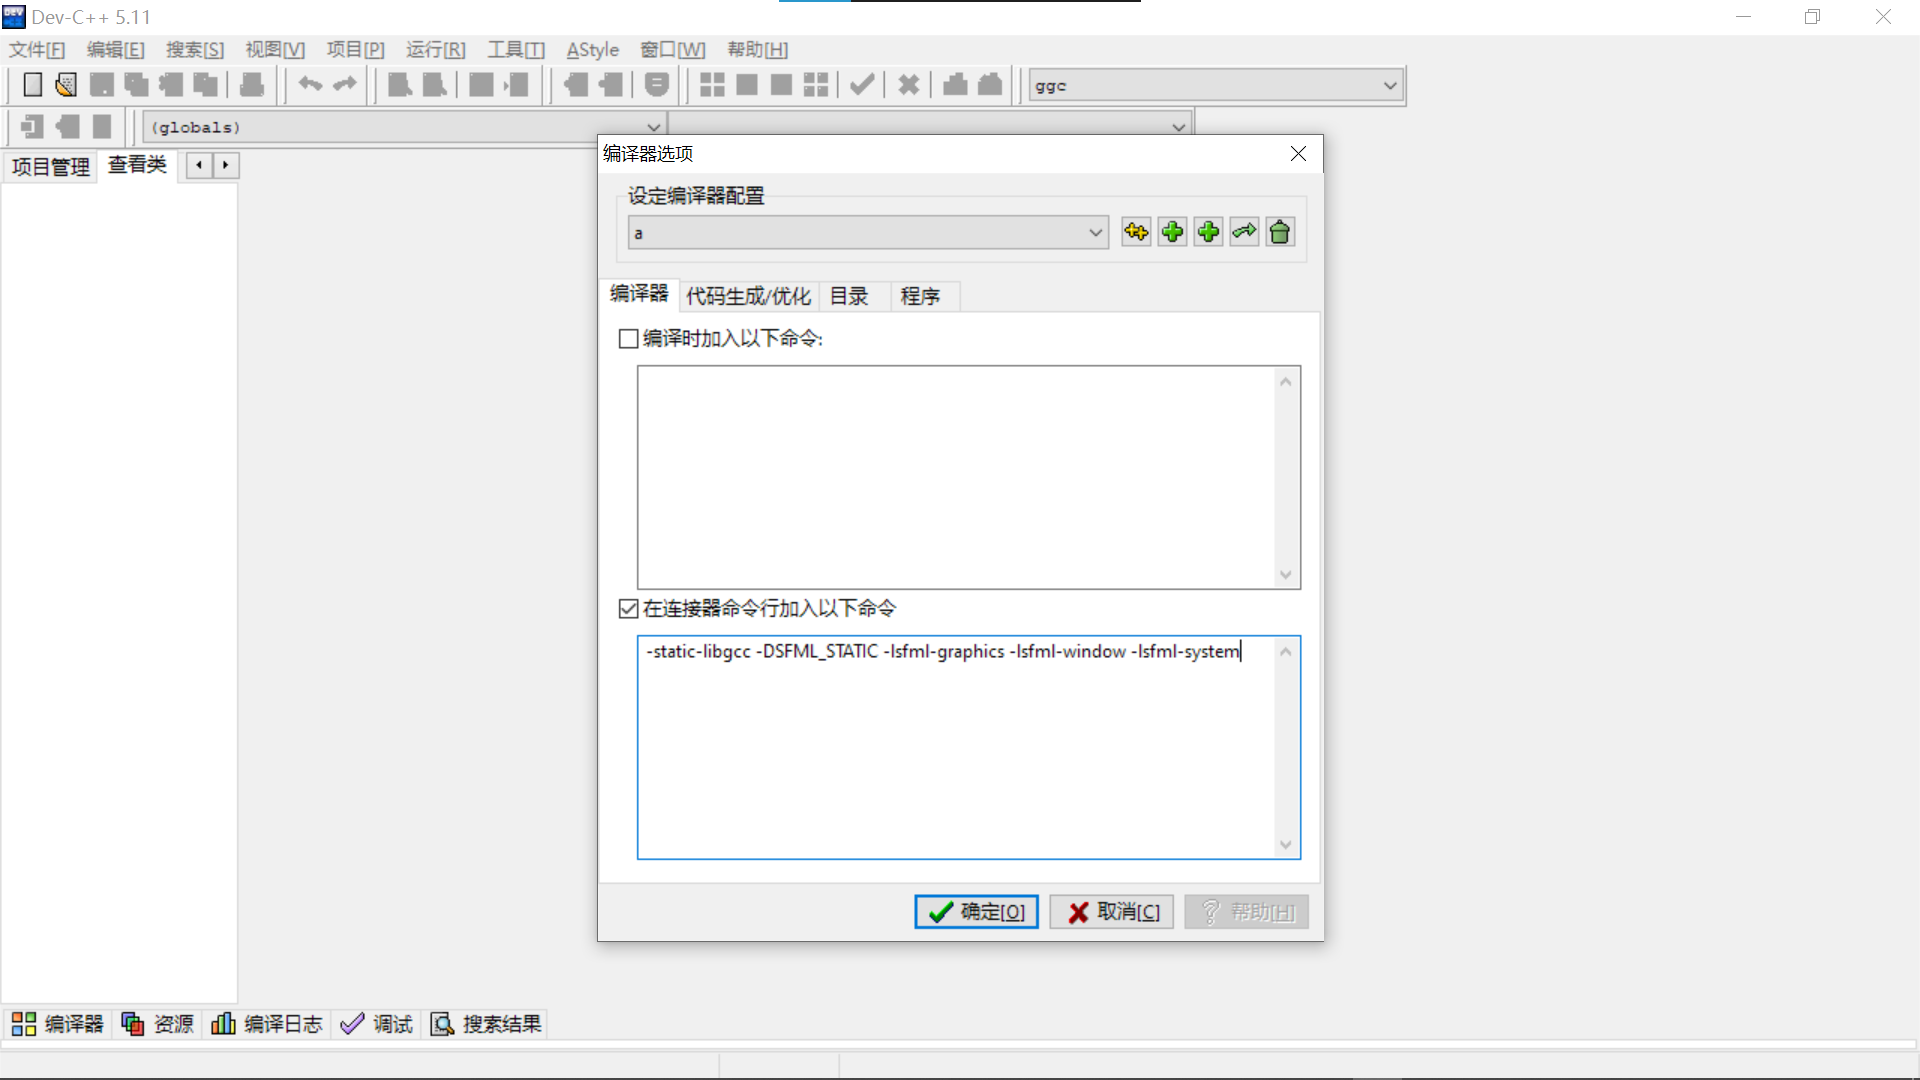Open a new file using the toolbar icon
Image resolution: width=1920 pixels, height=1080 pixels.
[31, 85]
